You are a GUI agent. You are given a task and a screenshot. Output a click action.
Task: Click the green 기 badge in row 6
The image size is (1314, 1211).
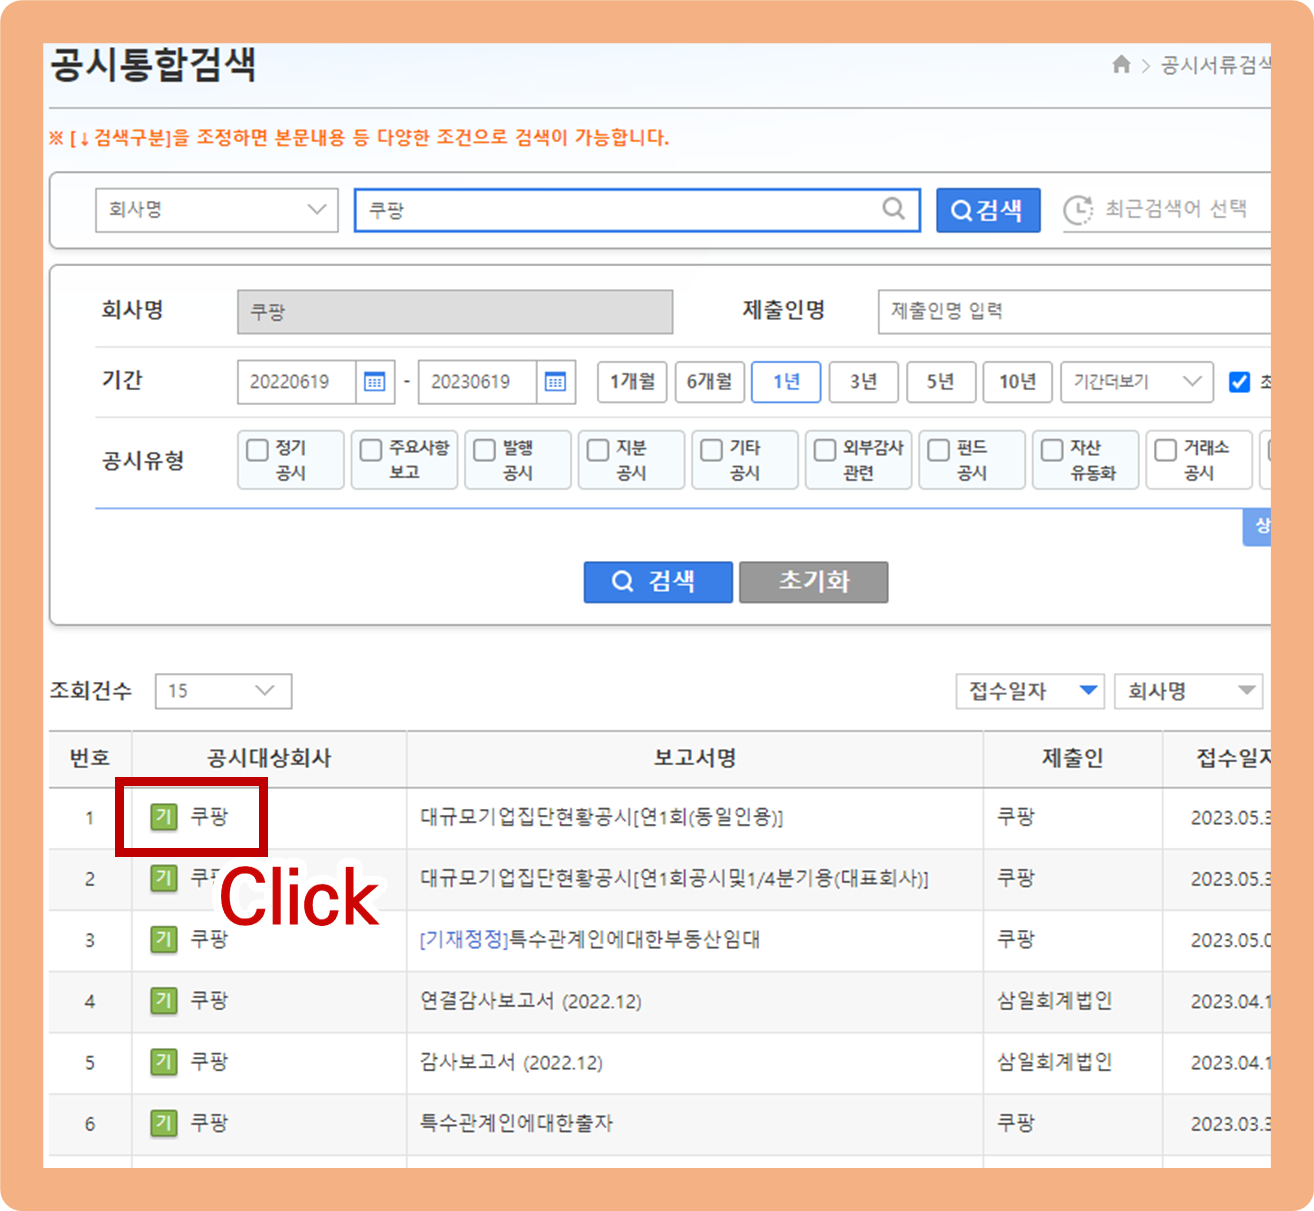point(164,1123)
